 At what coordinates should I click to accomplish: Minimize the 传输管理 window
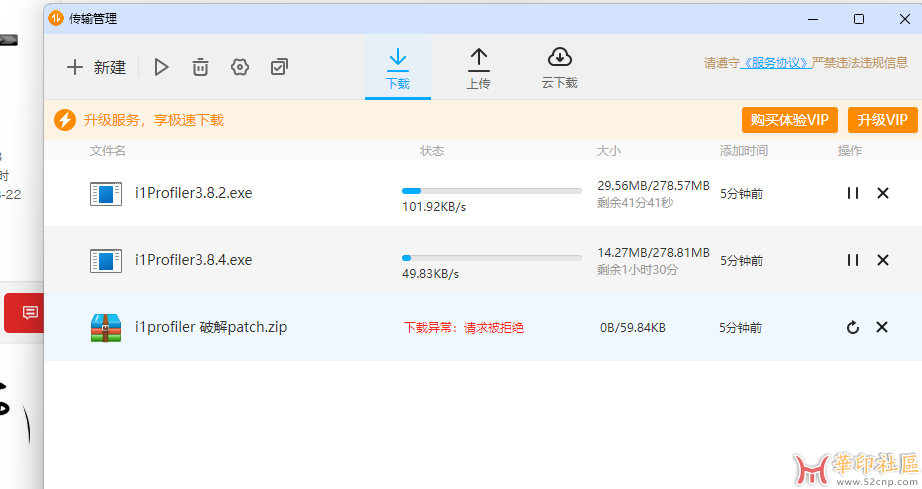click(x=813, y=19)
